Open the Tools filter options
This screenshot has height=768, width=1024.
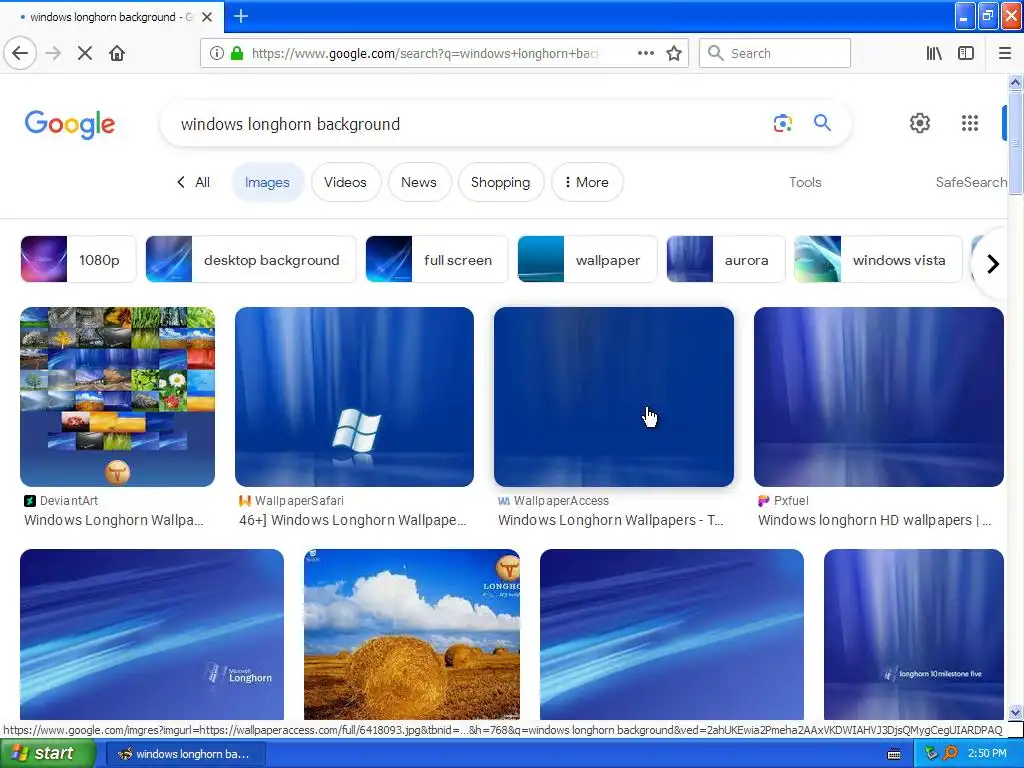pos(805,182)
